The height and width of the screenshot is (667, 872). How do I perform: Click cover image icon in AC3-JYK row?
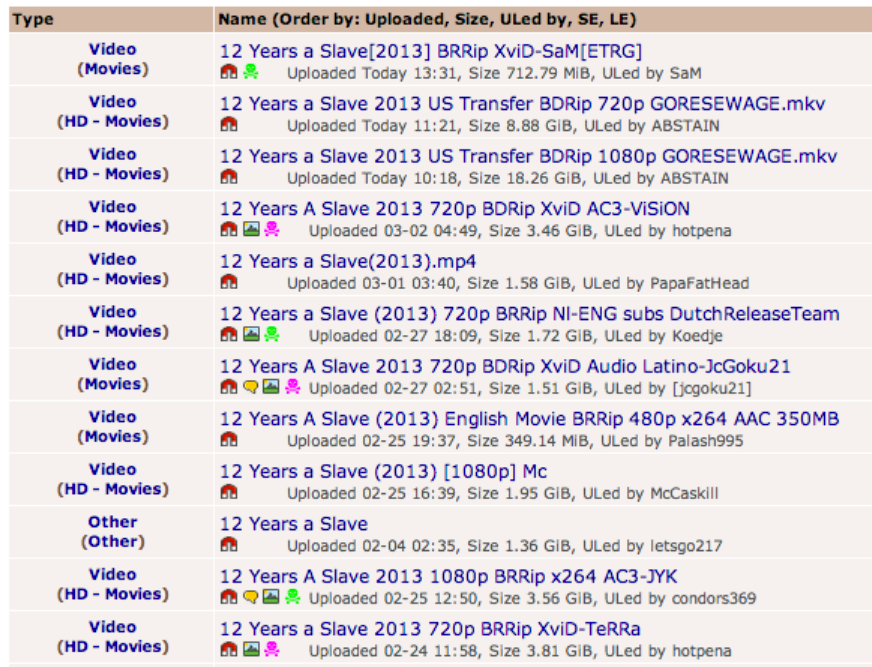tap(271, 597)
